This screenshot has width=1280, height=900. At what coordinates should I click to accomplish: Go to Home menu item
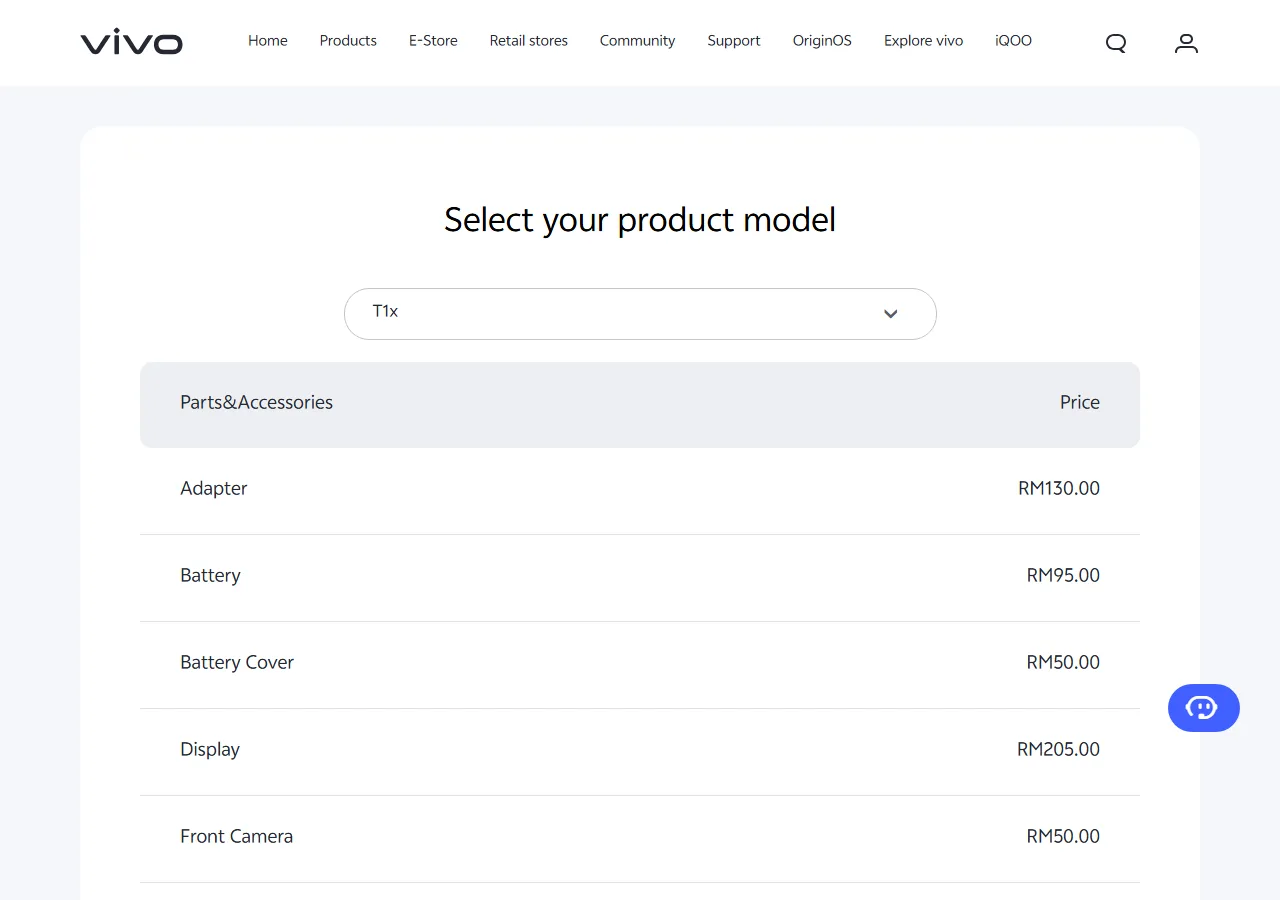pos(268,41)
